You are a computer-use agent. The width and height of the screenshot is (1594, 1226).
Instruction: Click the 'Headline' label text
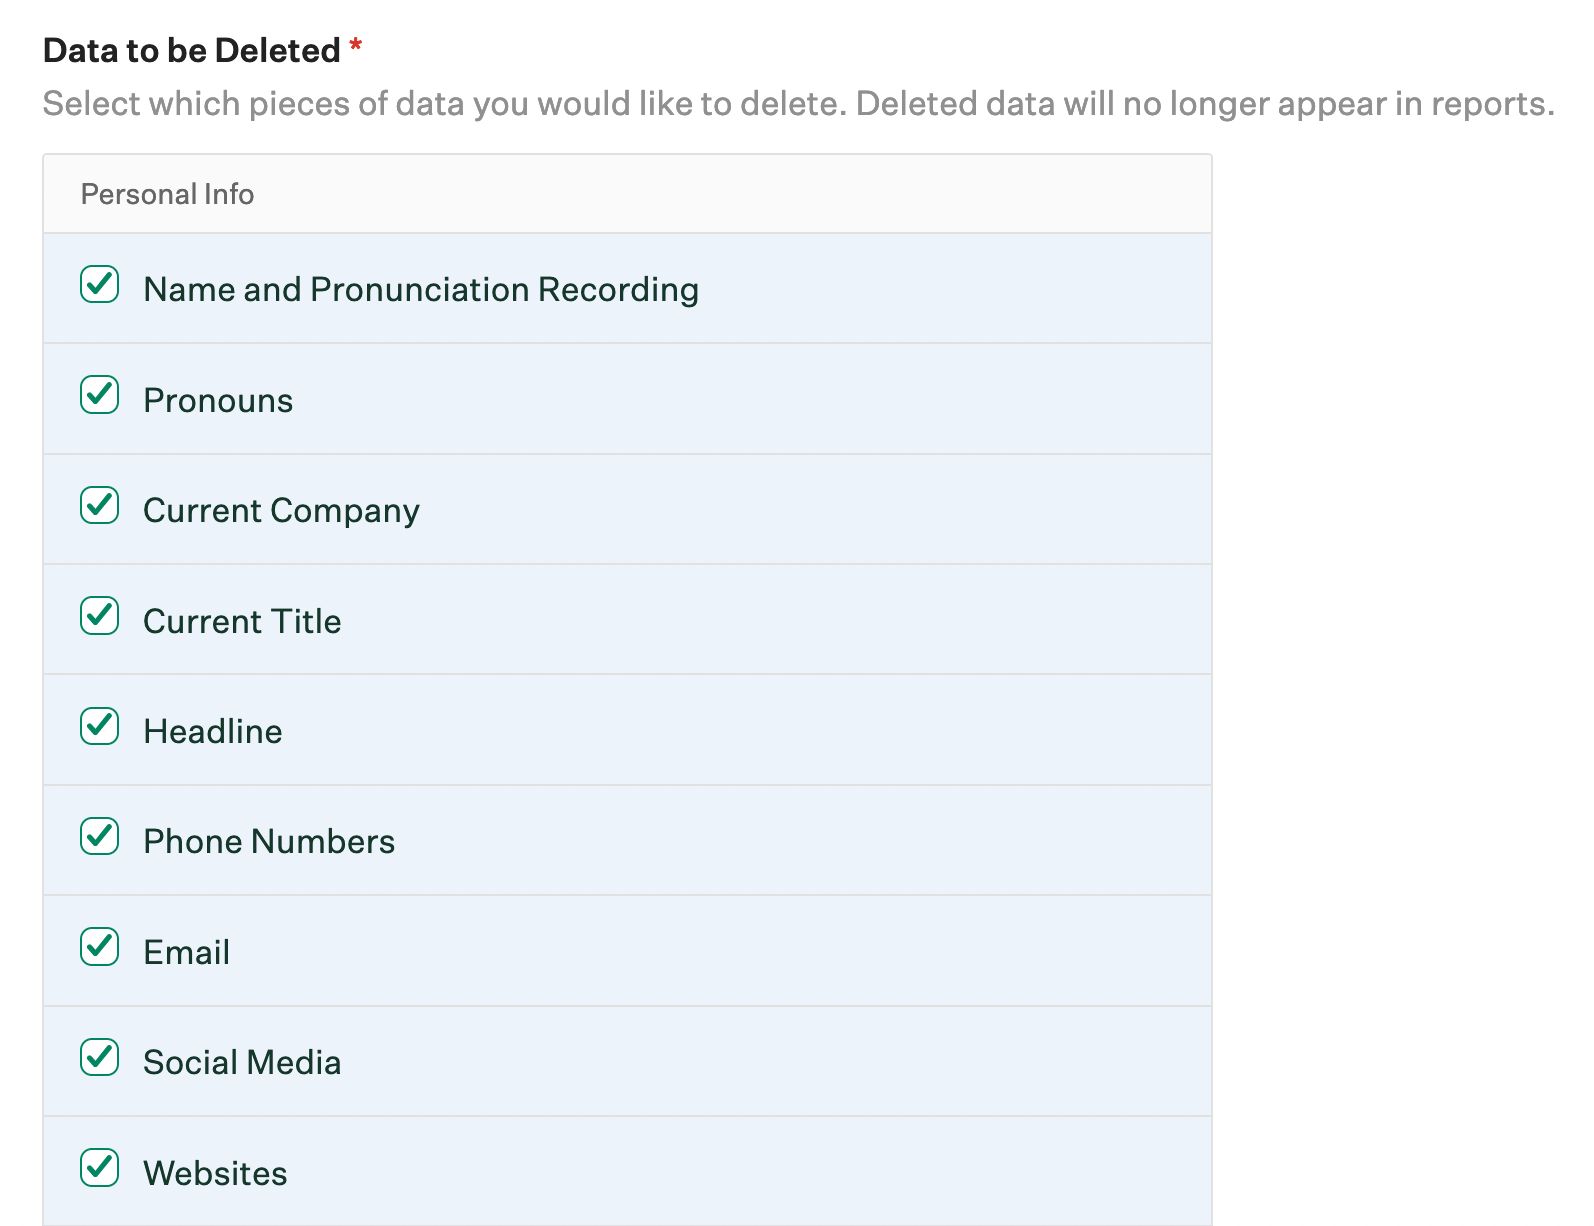pyautogui.click(x=213, y=732)
